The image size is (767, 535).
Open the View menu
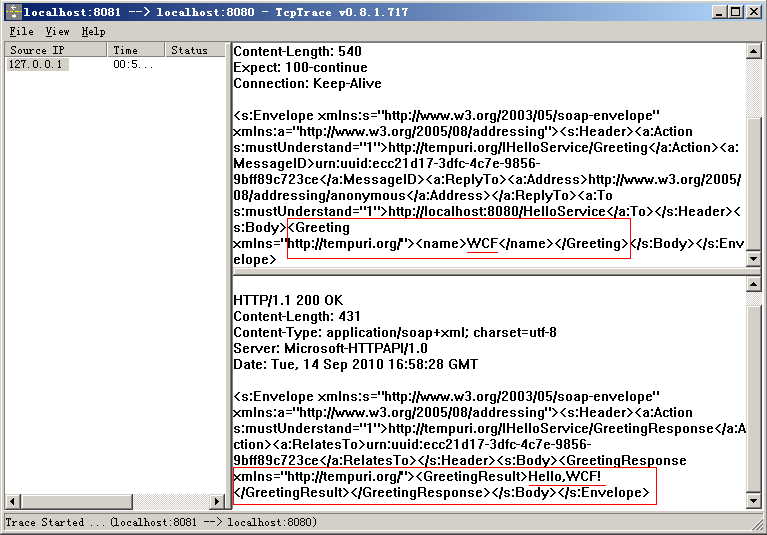click(x=57, y=32)
